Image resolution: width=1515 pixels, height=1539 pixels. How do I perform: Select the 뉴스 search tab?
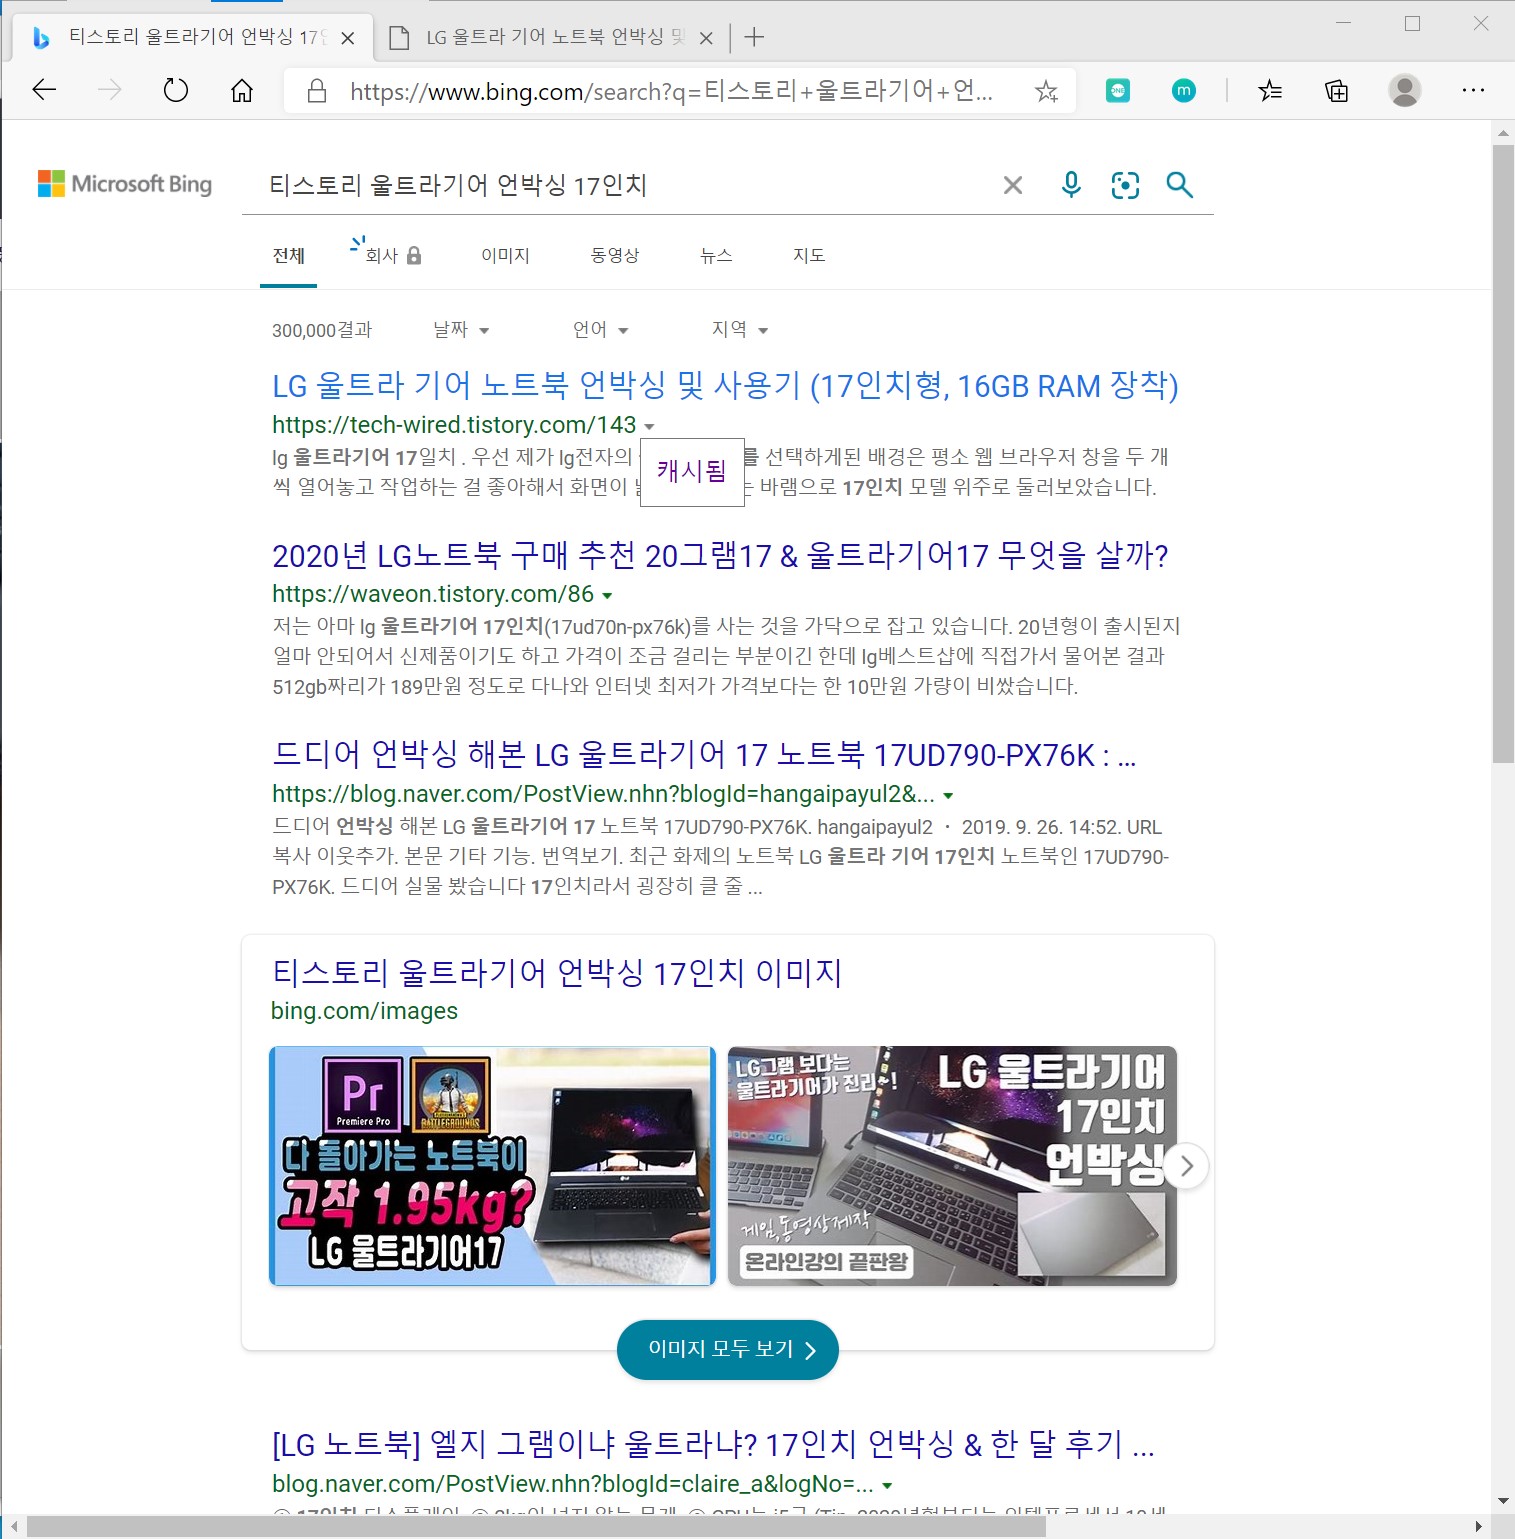716,256
